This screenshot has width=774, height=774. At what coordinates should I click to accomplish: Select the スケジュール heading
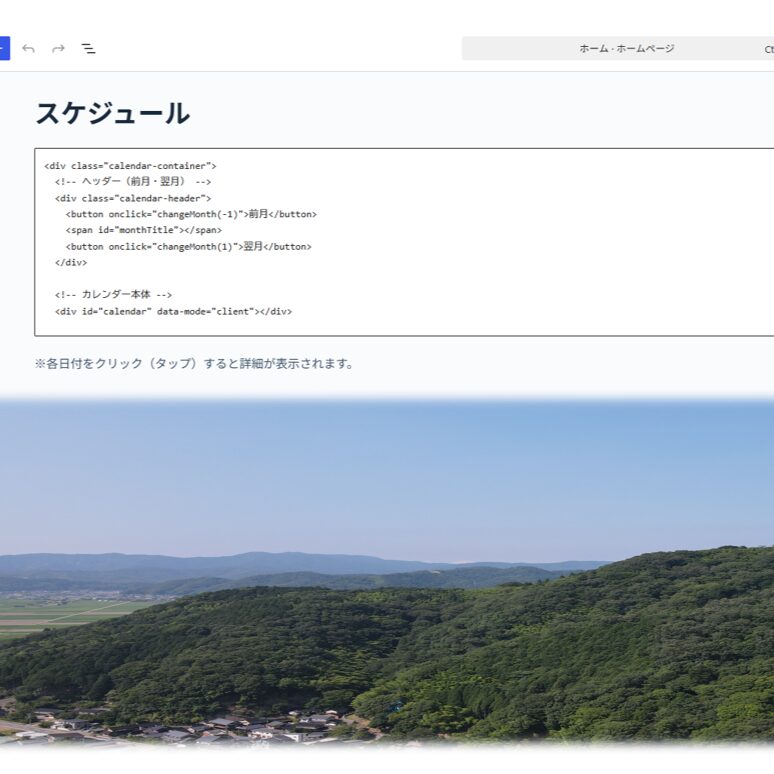(x=112, y=113)
